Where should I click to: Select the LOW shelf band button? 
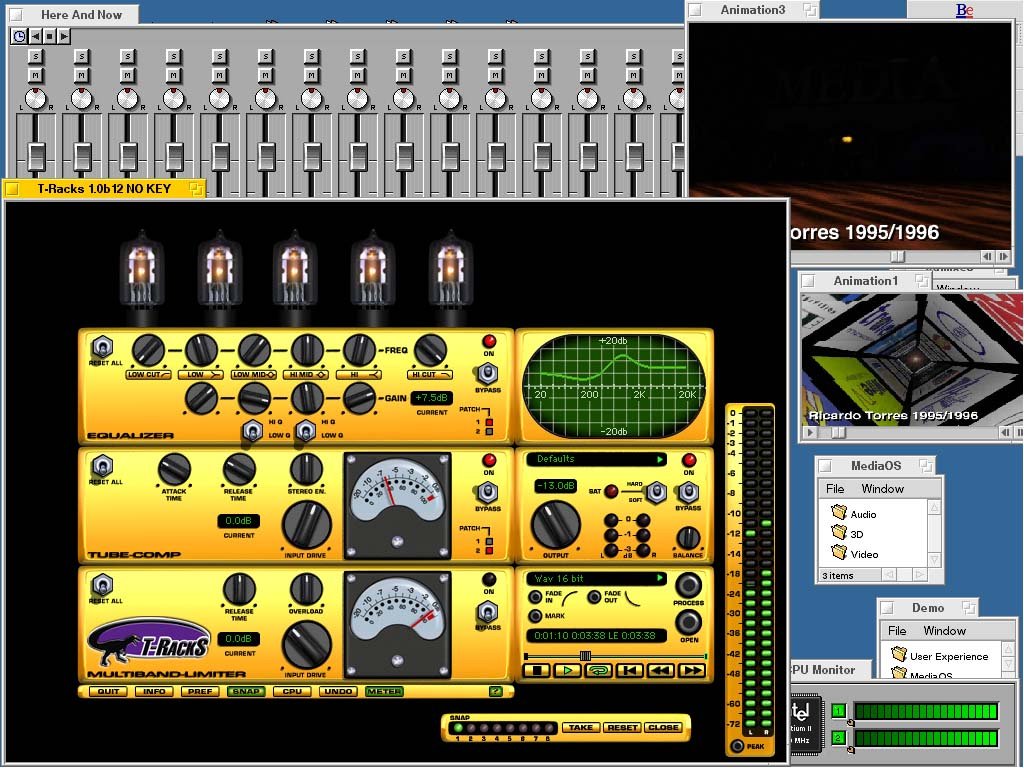click(x=200, y=375)
